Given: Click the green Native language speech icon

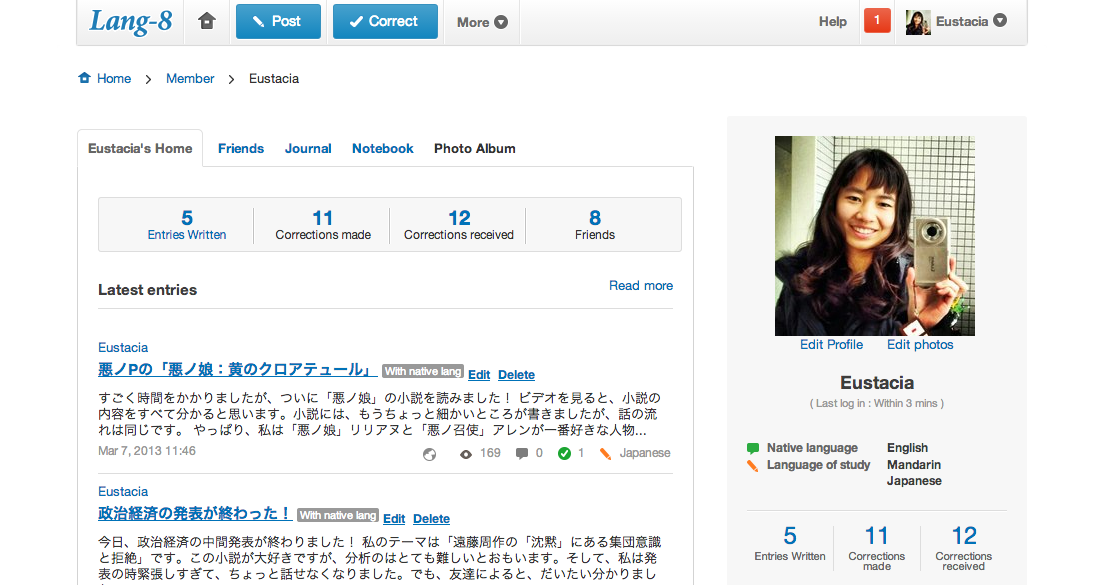Looking at the screenshot, I should (x=753, y=448).
